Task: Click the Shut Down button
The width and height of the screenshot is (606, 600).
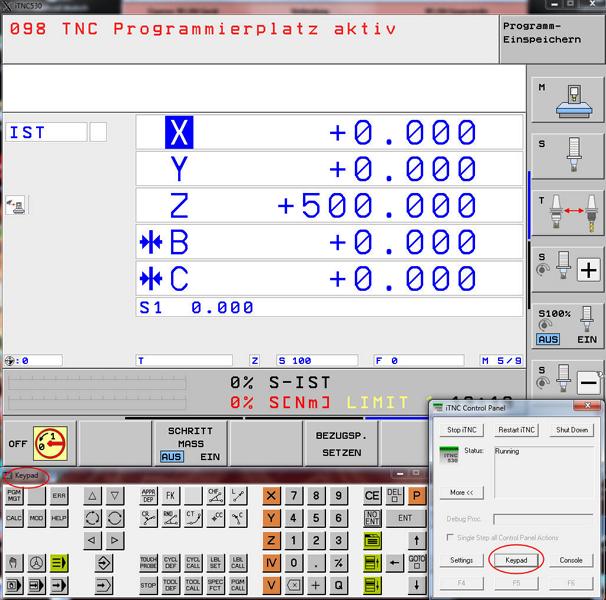Action: 572,430
